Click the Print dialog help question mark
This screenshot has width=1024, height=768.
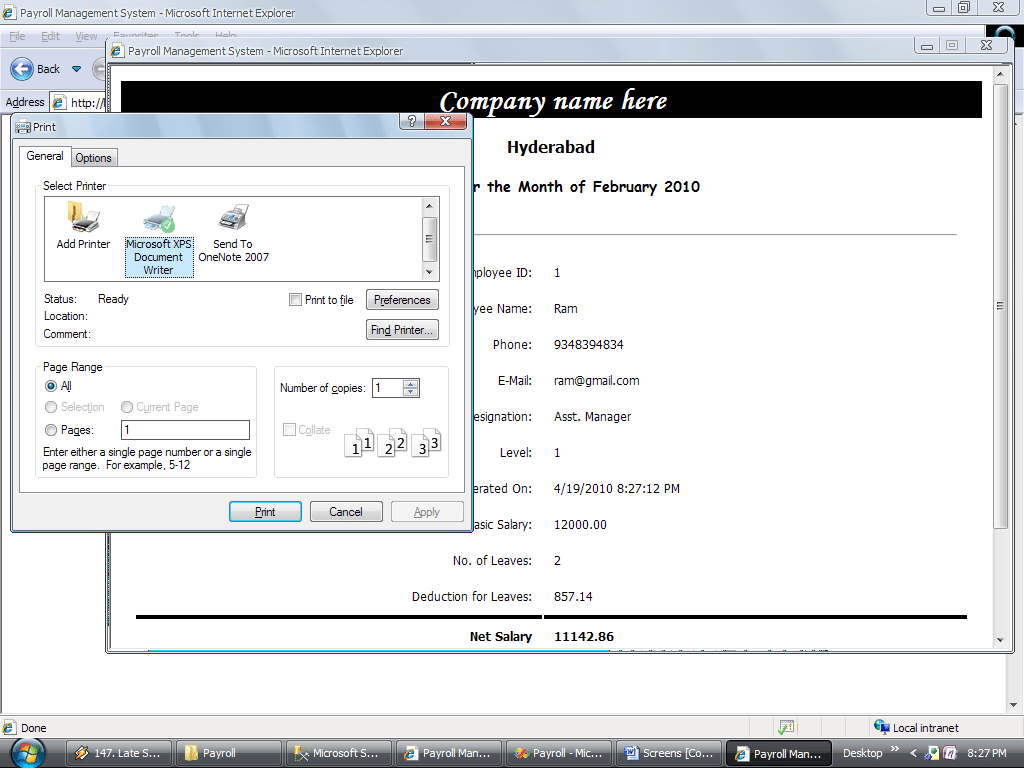coord(411,121)
